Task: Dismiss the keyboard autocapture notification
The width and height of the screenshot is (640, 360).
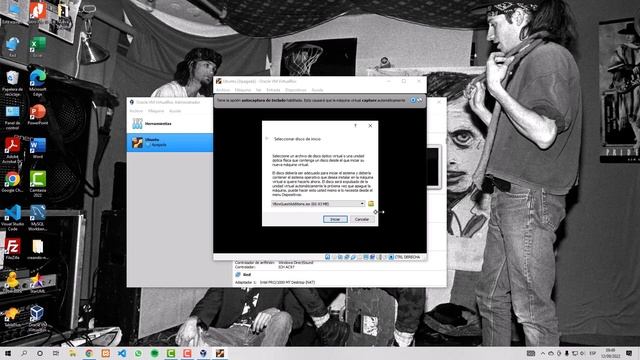Action: click(x=413, y=100)
